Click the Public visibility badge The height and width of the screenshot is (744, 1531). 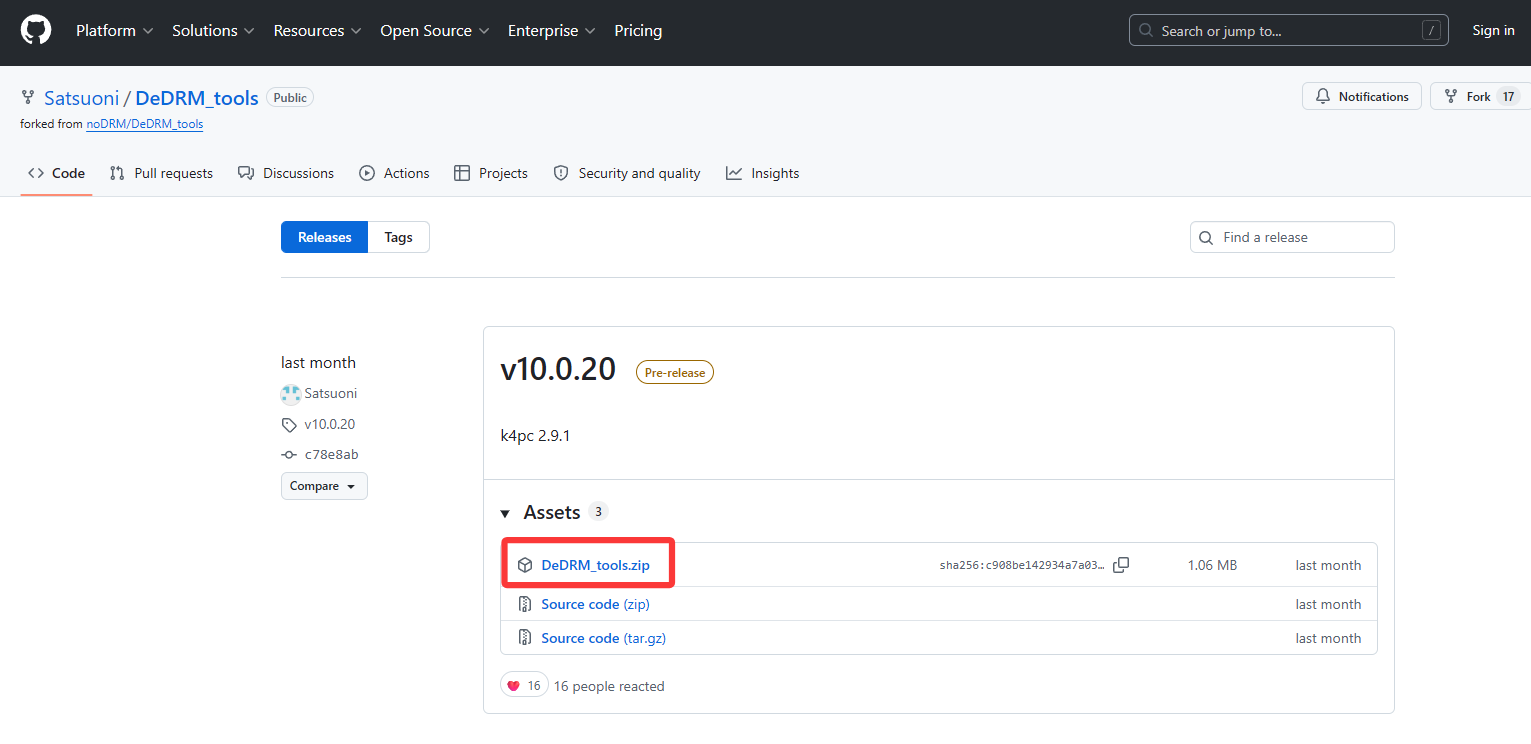point(290,98)
